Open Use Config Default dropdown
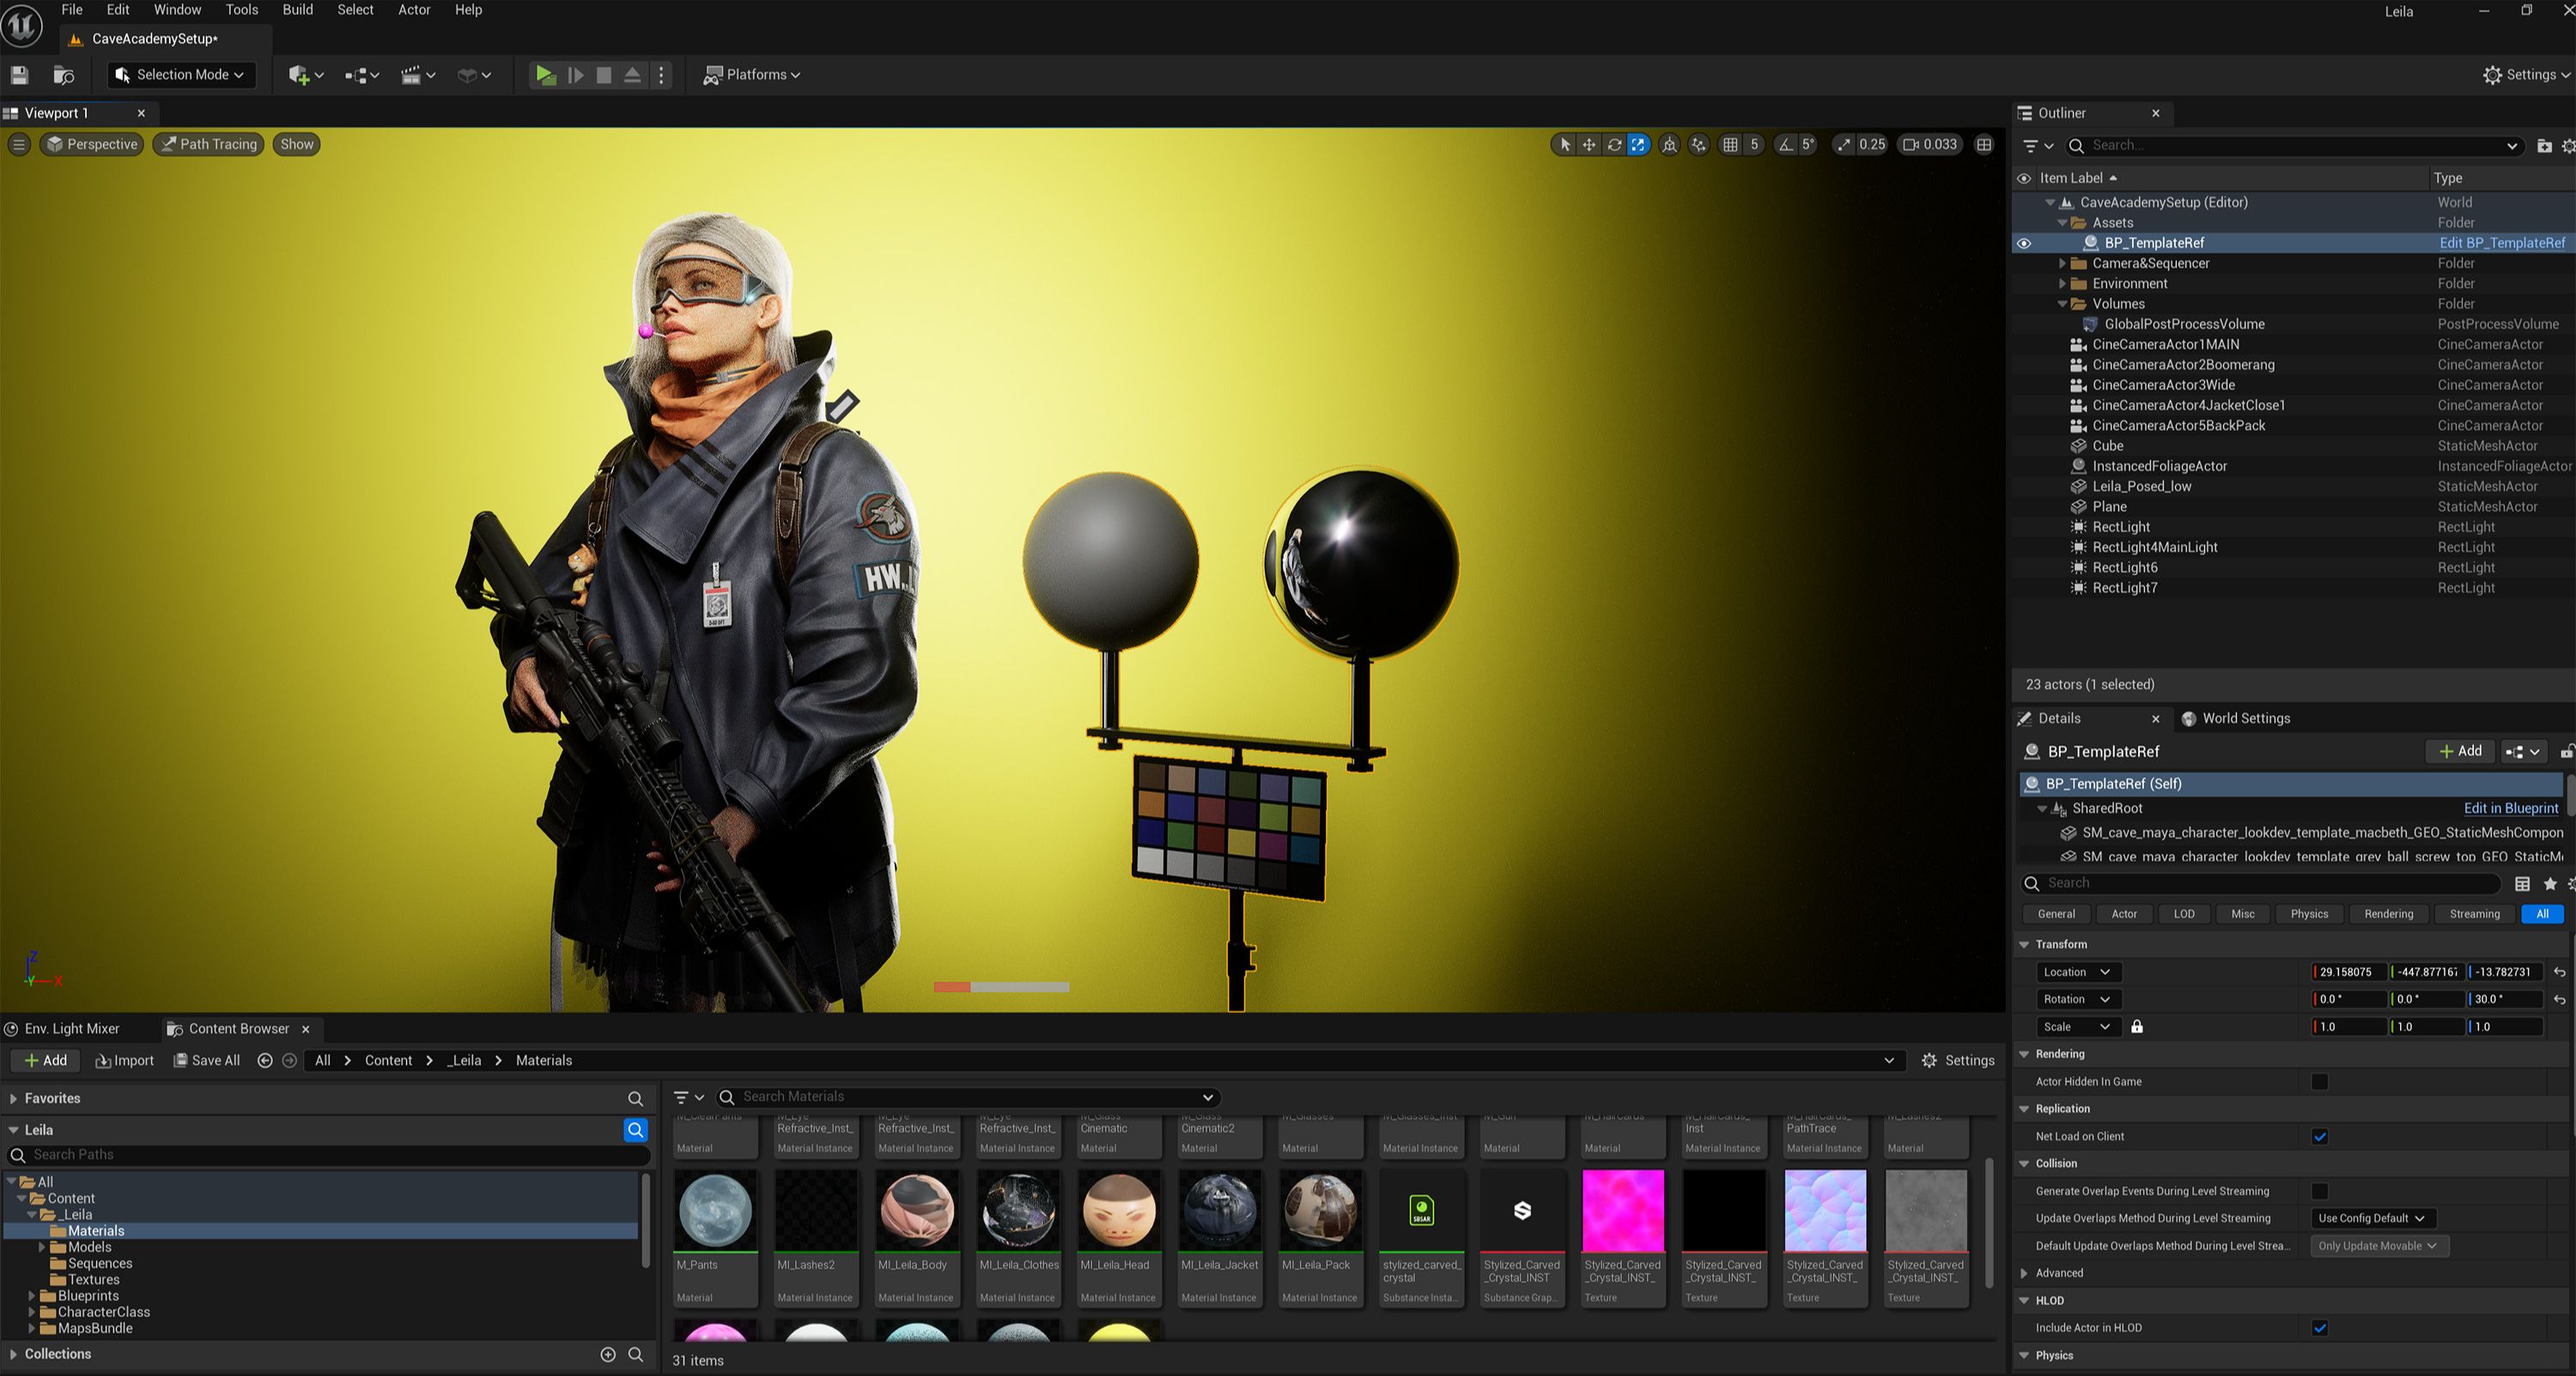2576x1376 pixels. pyautogui.click(x=2371, y=1219)
